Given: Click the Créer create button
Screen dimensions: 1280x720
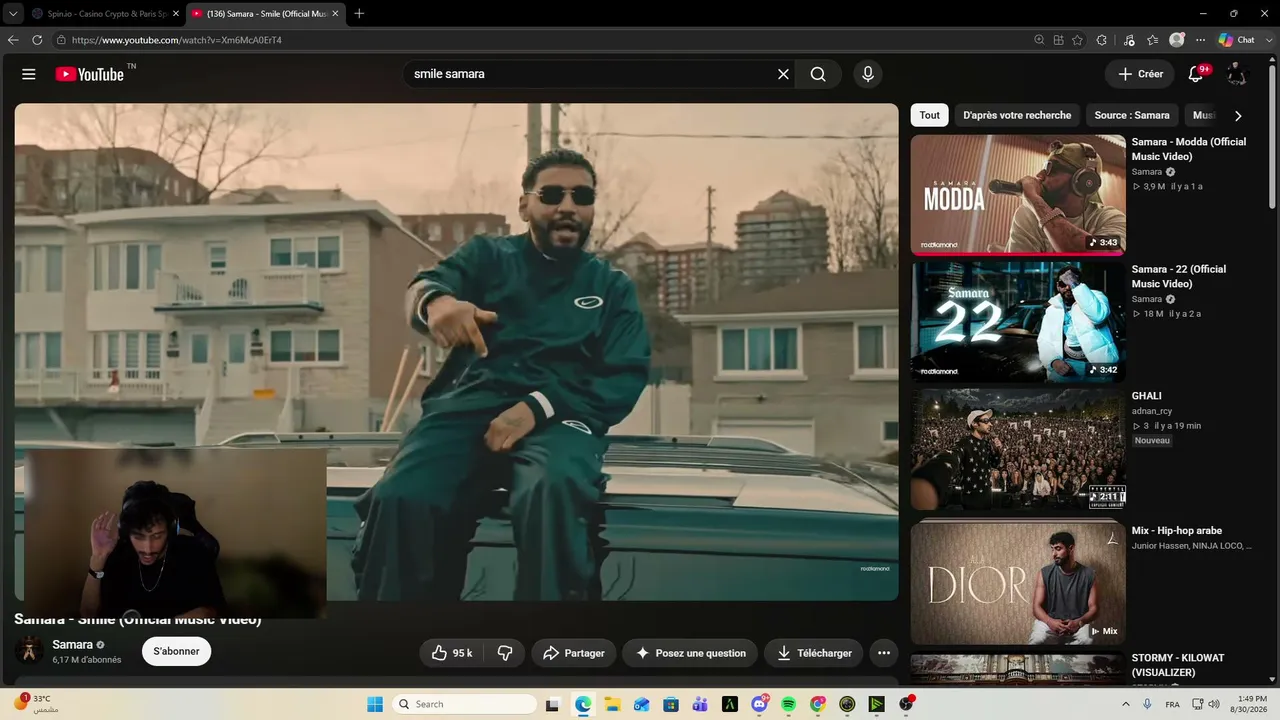Looking at the screenshot, I should [x=1140, y=74].
